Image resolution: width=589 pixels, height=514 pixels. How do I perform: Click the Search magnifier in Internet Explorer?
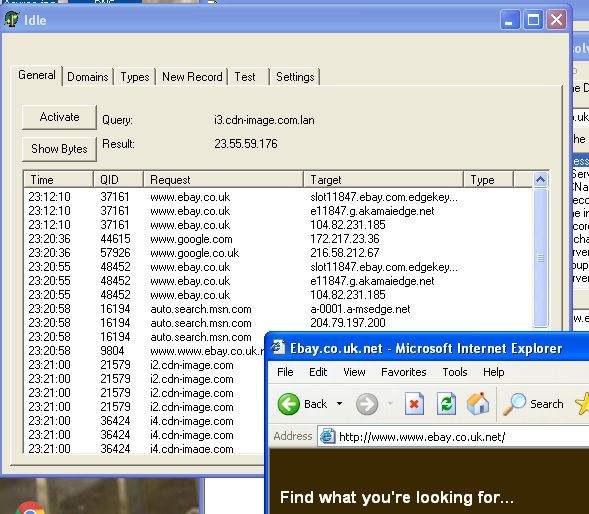tap(514, 404)
